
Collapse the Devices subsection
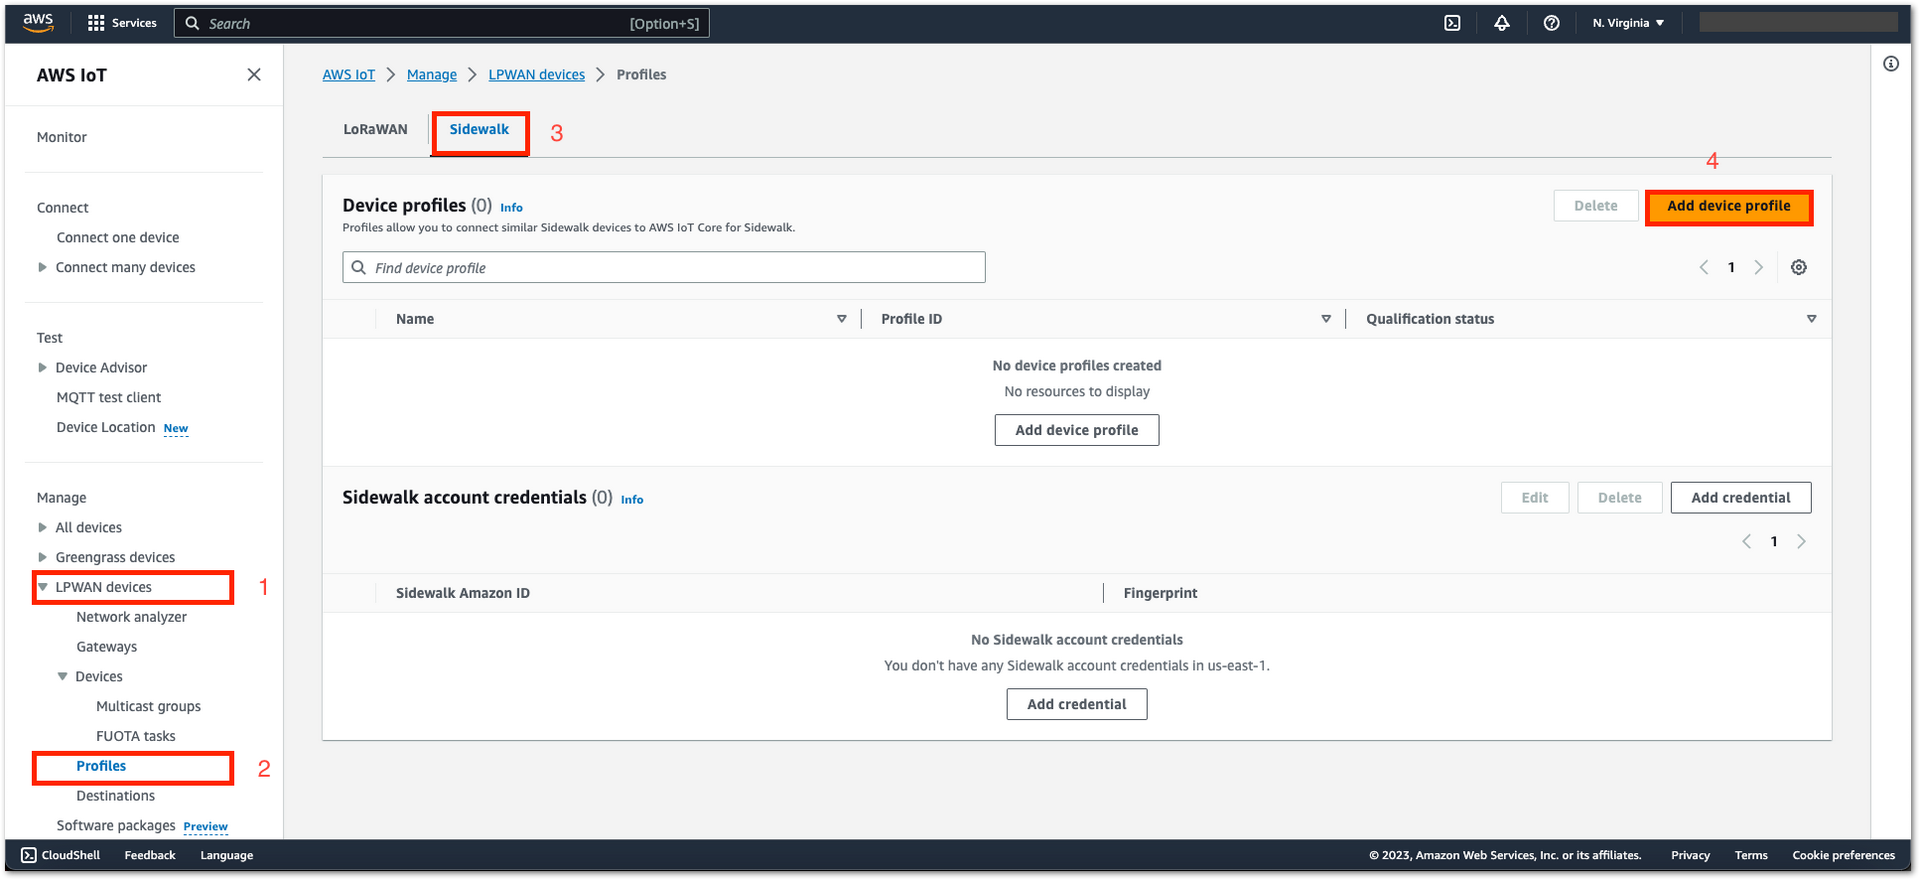point(62,676)
